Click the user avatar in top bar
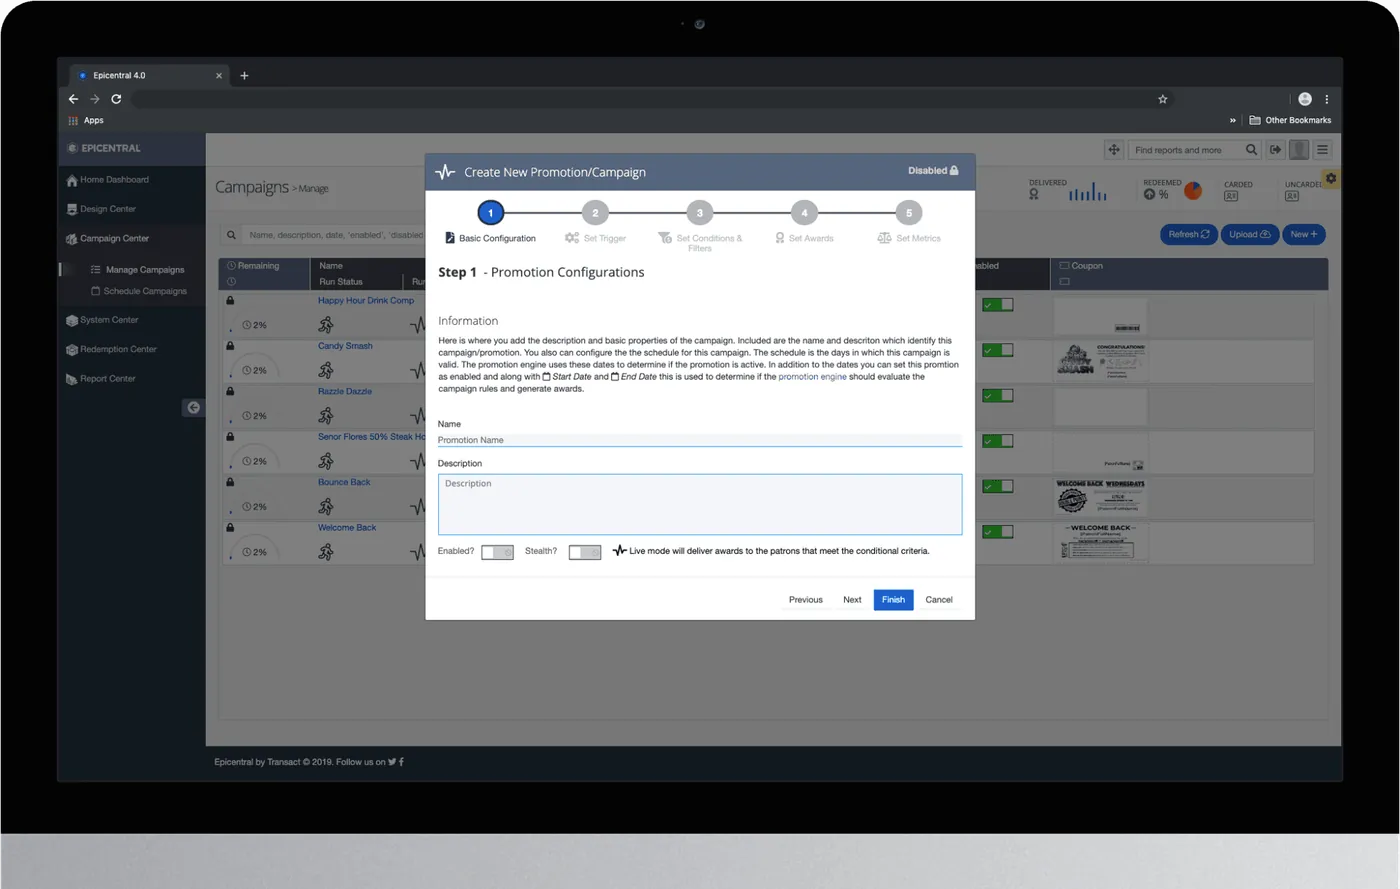Image resolution: width=1400 pixels, height=889 pixels. click(1299, 150)
